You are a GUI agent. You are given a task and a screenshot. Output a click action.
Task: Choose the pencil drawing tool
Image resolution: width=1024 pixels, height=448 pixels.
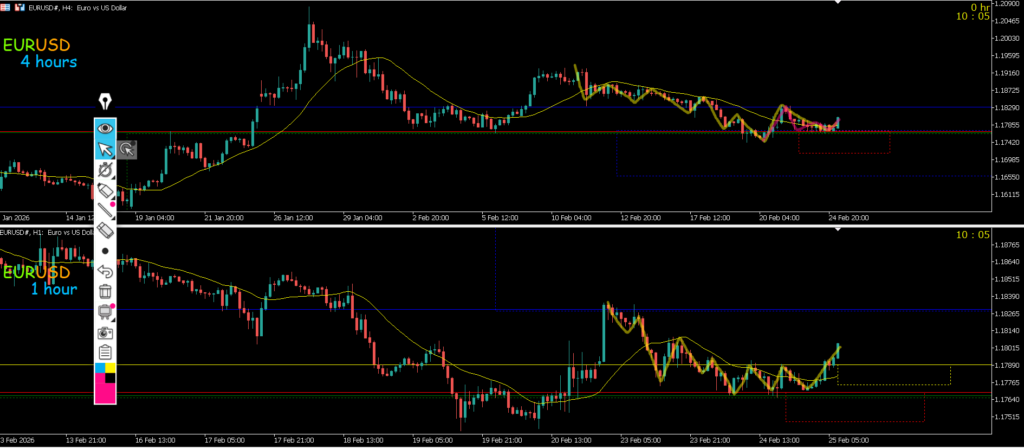coord(105,190)
